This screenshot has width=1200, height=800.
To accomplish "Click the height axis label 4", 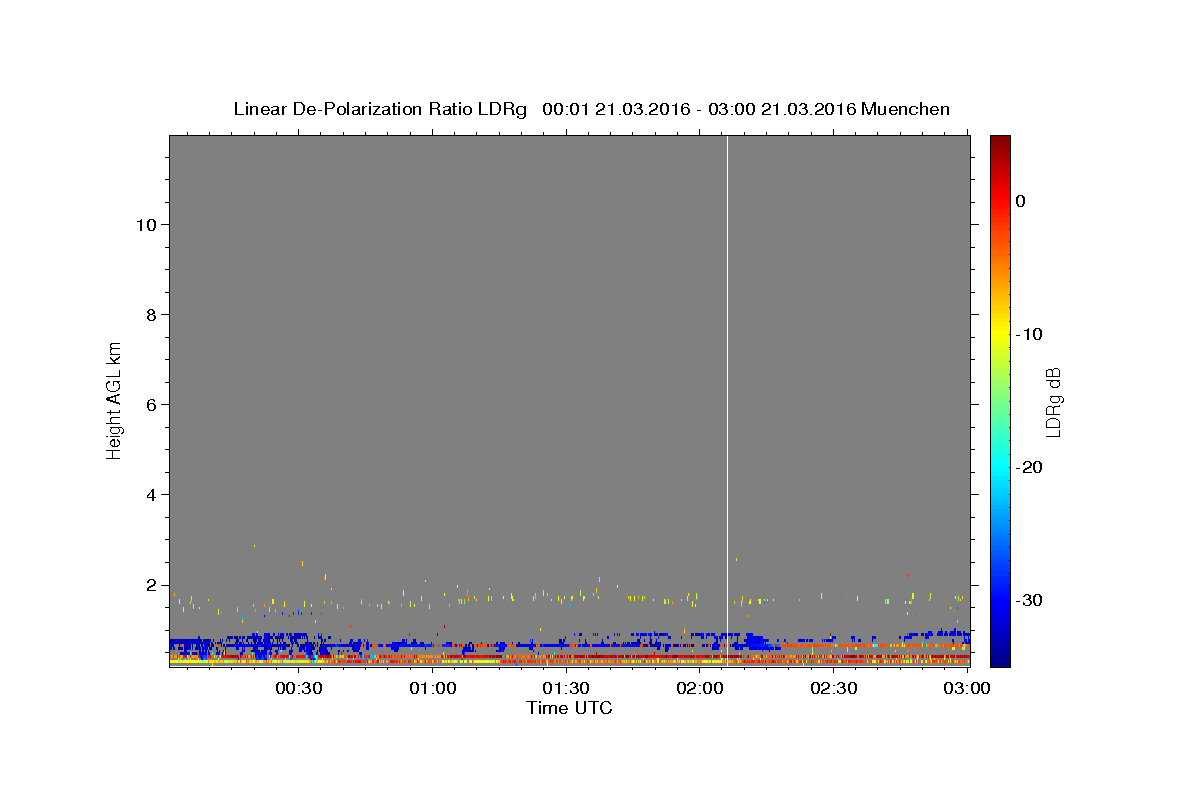I will point(149,494).
